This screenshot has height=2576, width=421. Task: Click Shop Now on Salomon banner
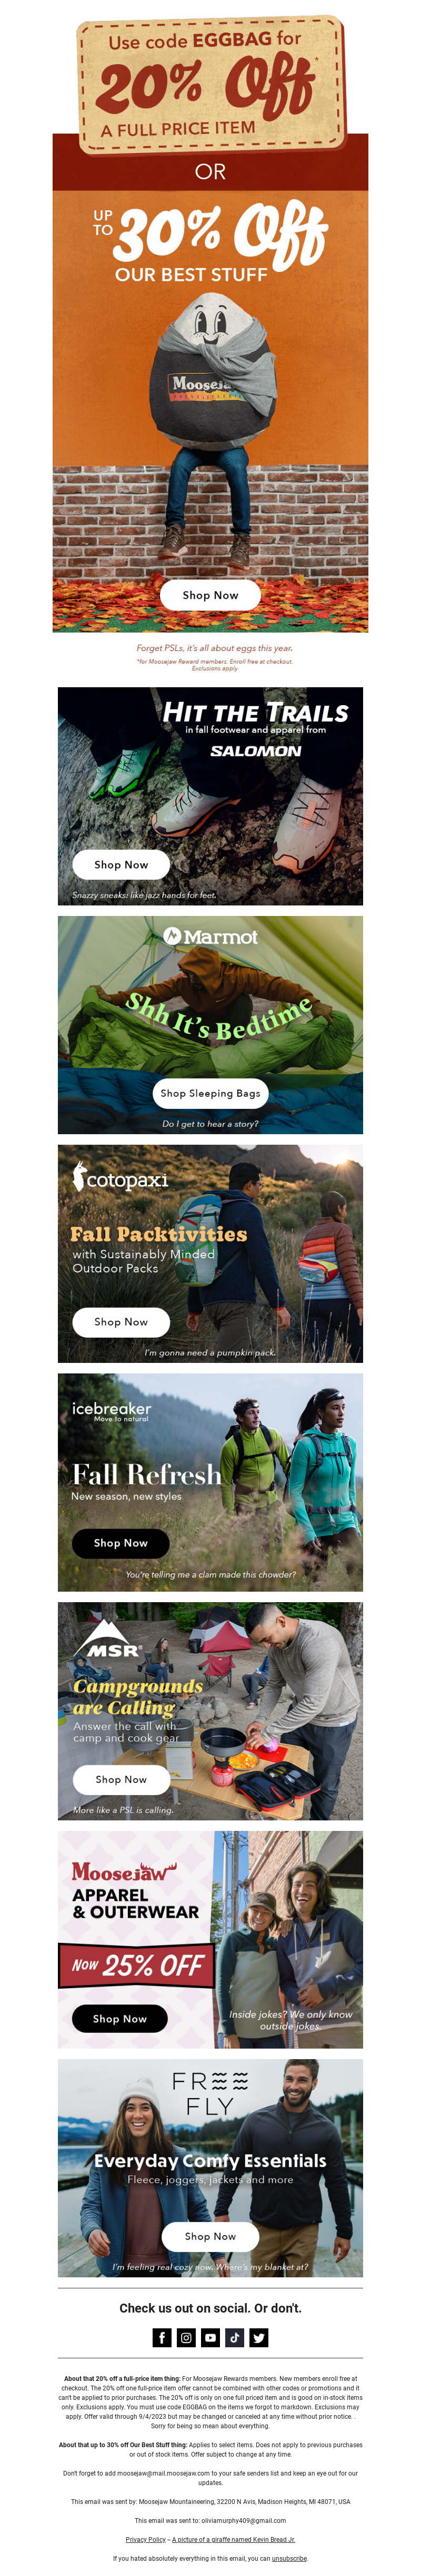121,864
